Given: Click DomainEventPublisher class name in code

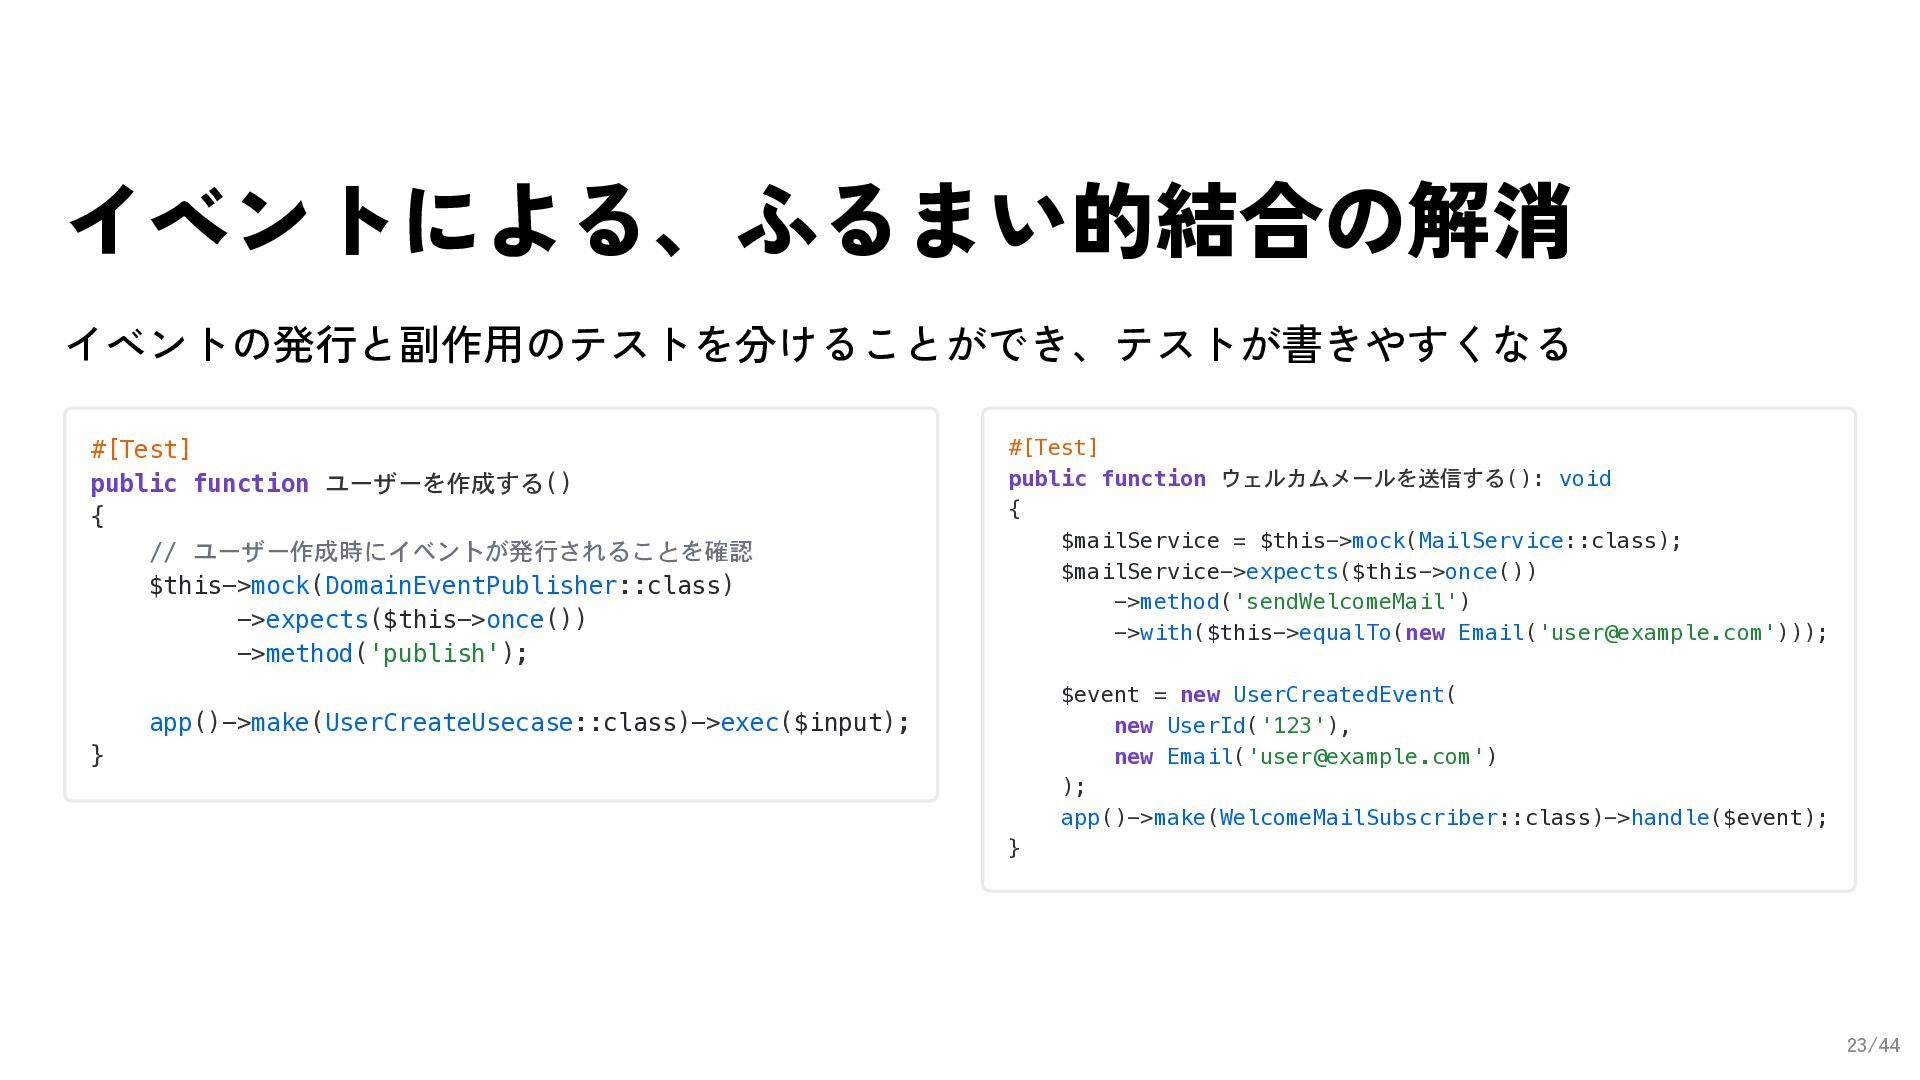Looking at the screenshot, I should (x=470, y=585).
